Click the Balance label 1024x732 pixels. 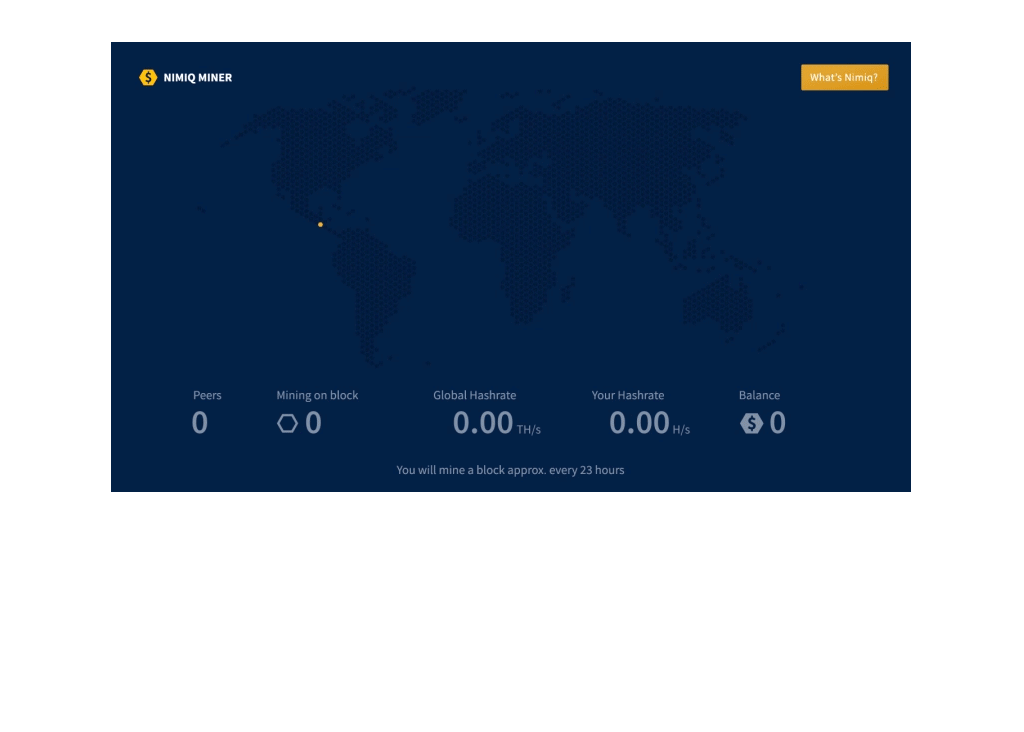tap(759, 395)
